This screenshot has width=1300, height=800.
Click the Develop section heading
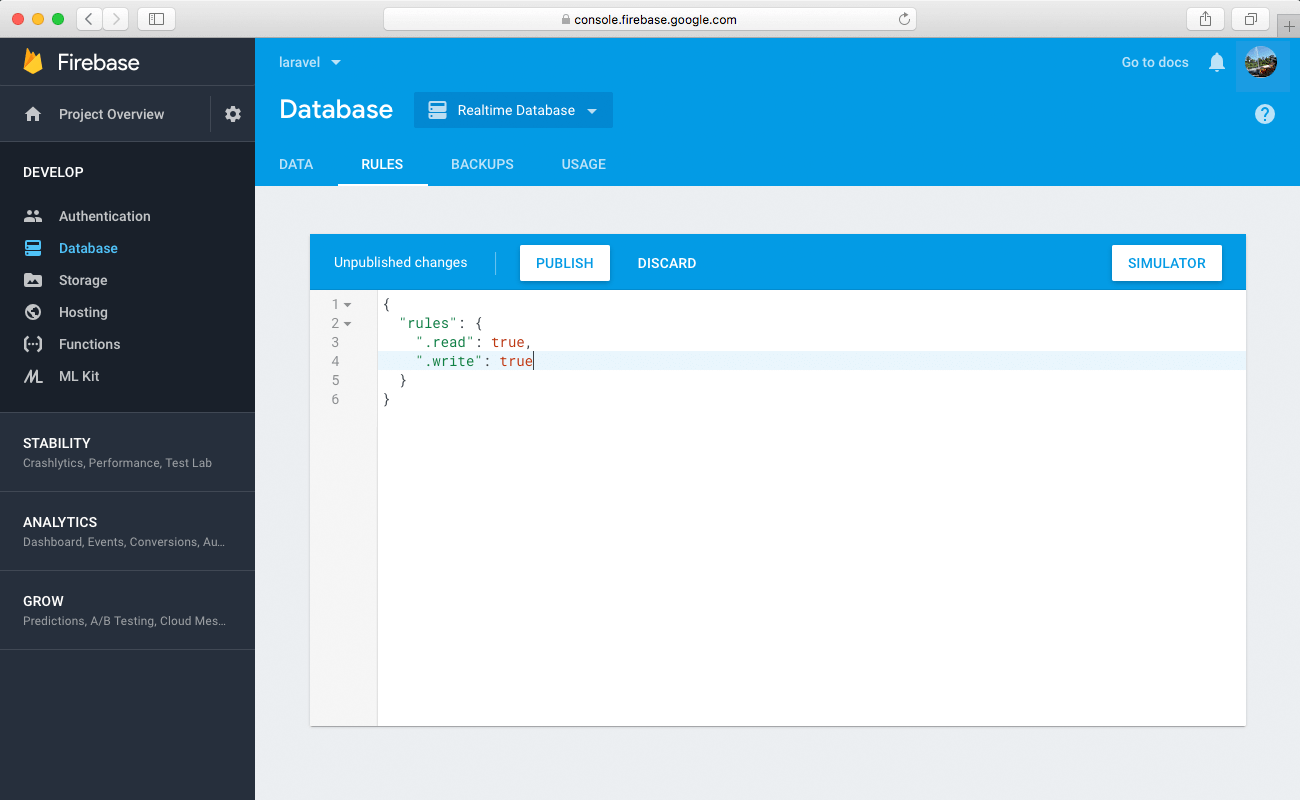53,172
